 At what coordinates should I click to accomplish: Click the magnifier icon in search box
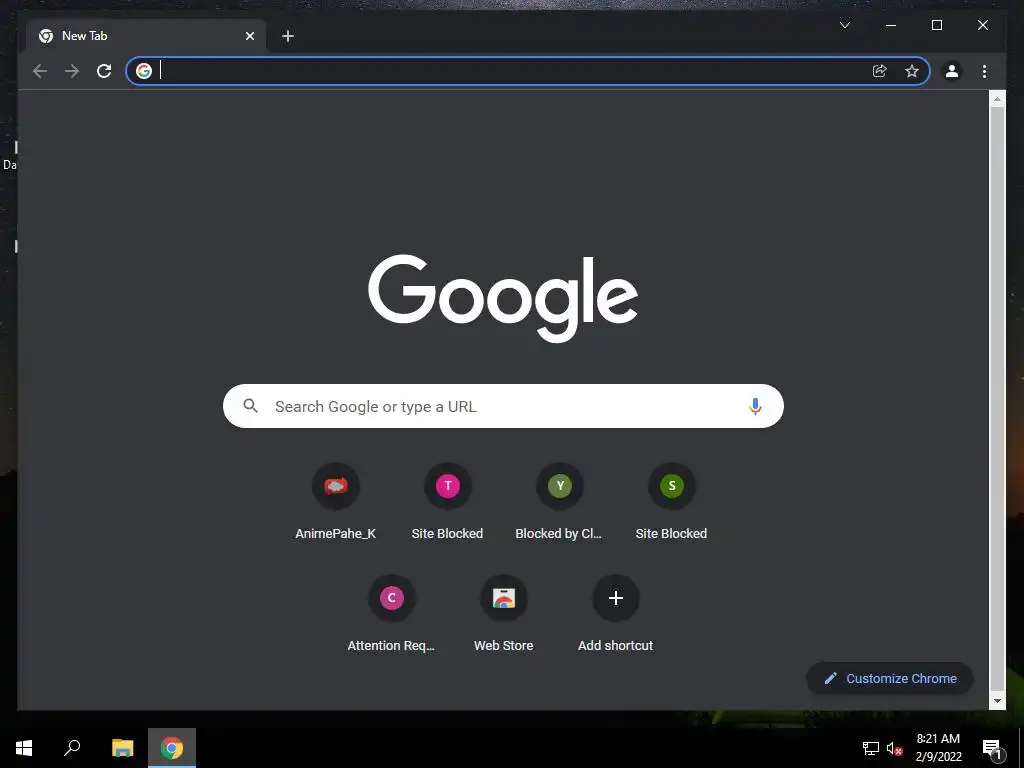(x=250, y=406)
